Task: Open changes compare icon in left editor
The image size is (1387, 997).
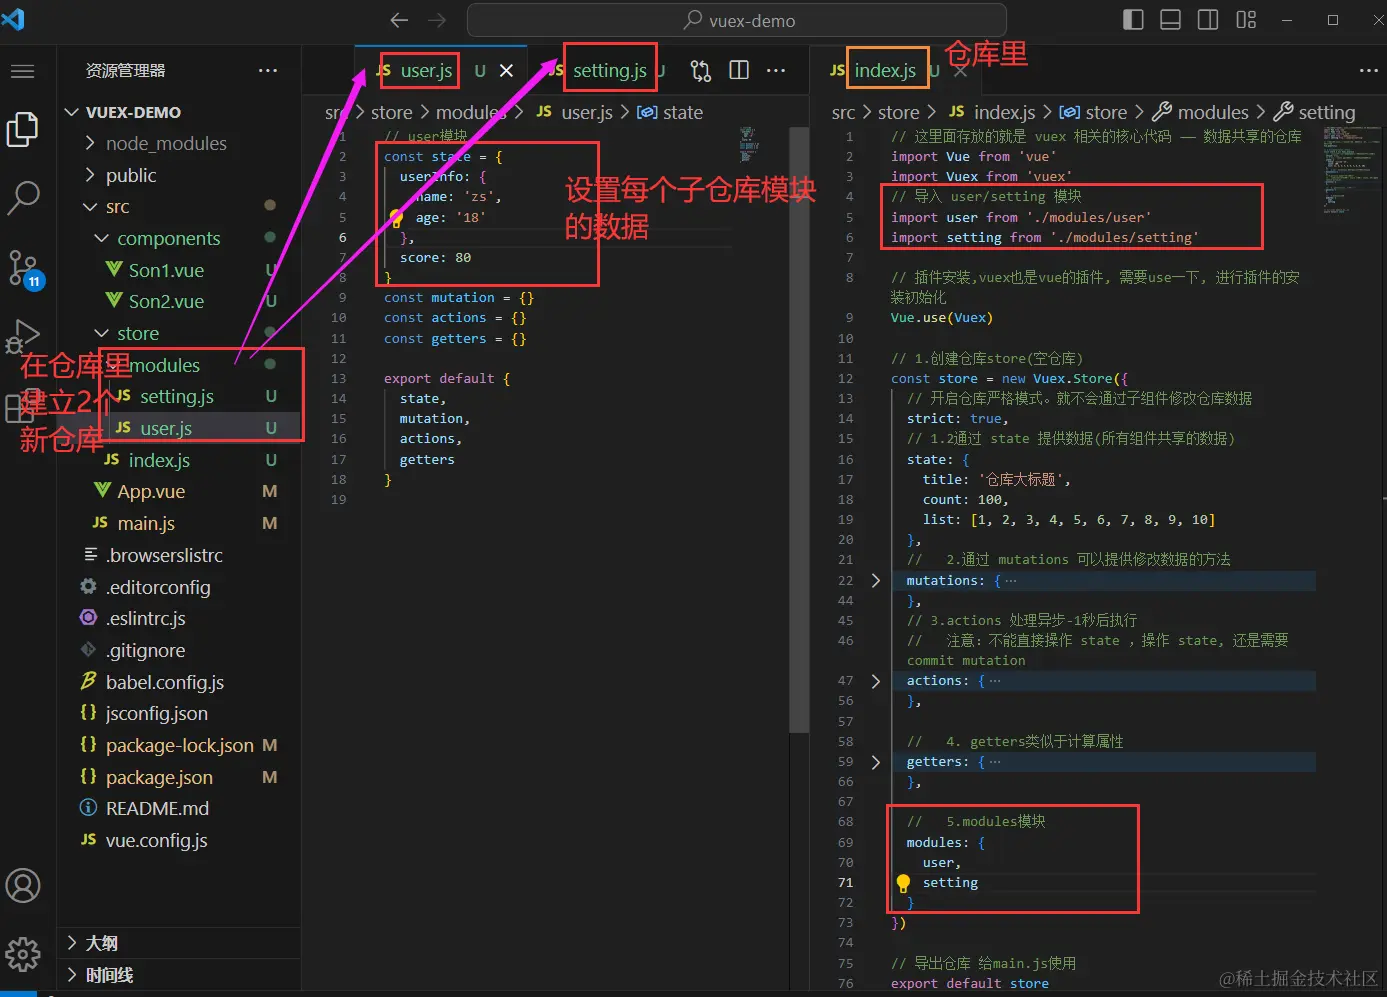Action: 701,71
